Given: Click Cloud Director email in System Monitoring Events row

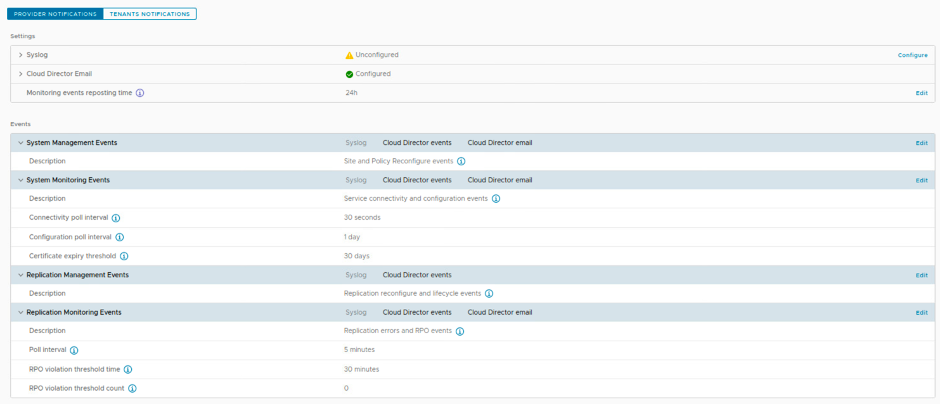Looking at the screenshot, I should (x=500, y=180).
